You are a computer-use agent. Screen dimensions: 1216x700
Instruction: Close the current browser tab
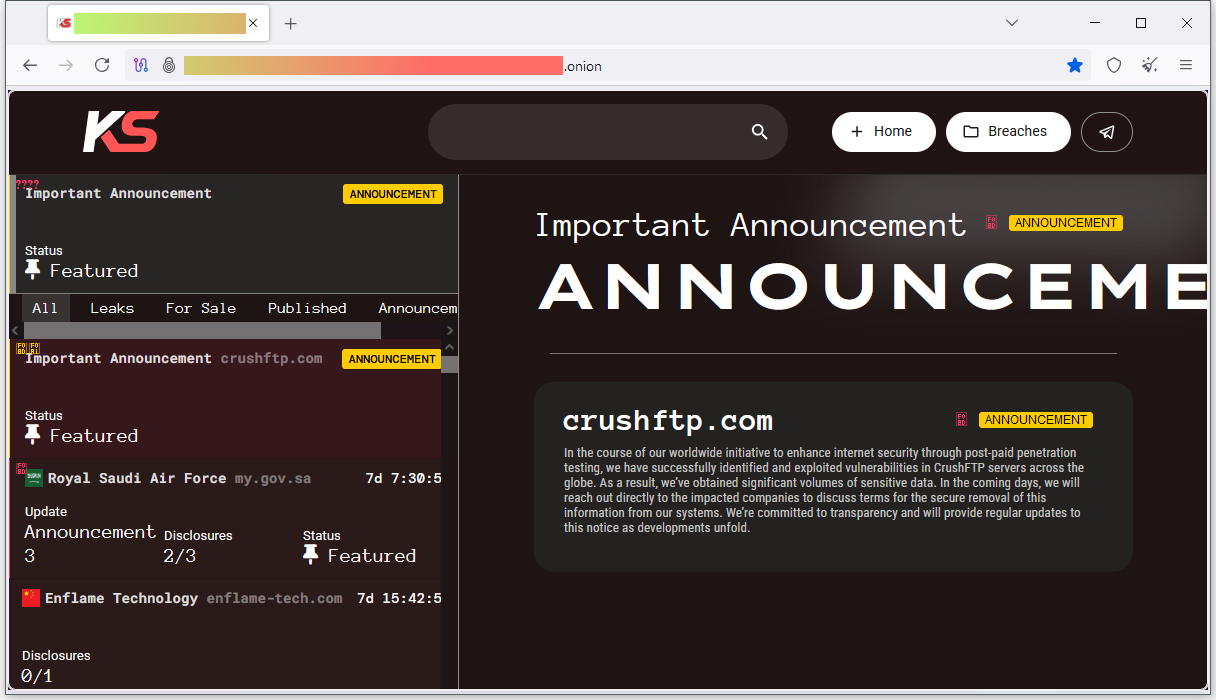[x=253, y=23]
